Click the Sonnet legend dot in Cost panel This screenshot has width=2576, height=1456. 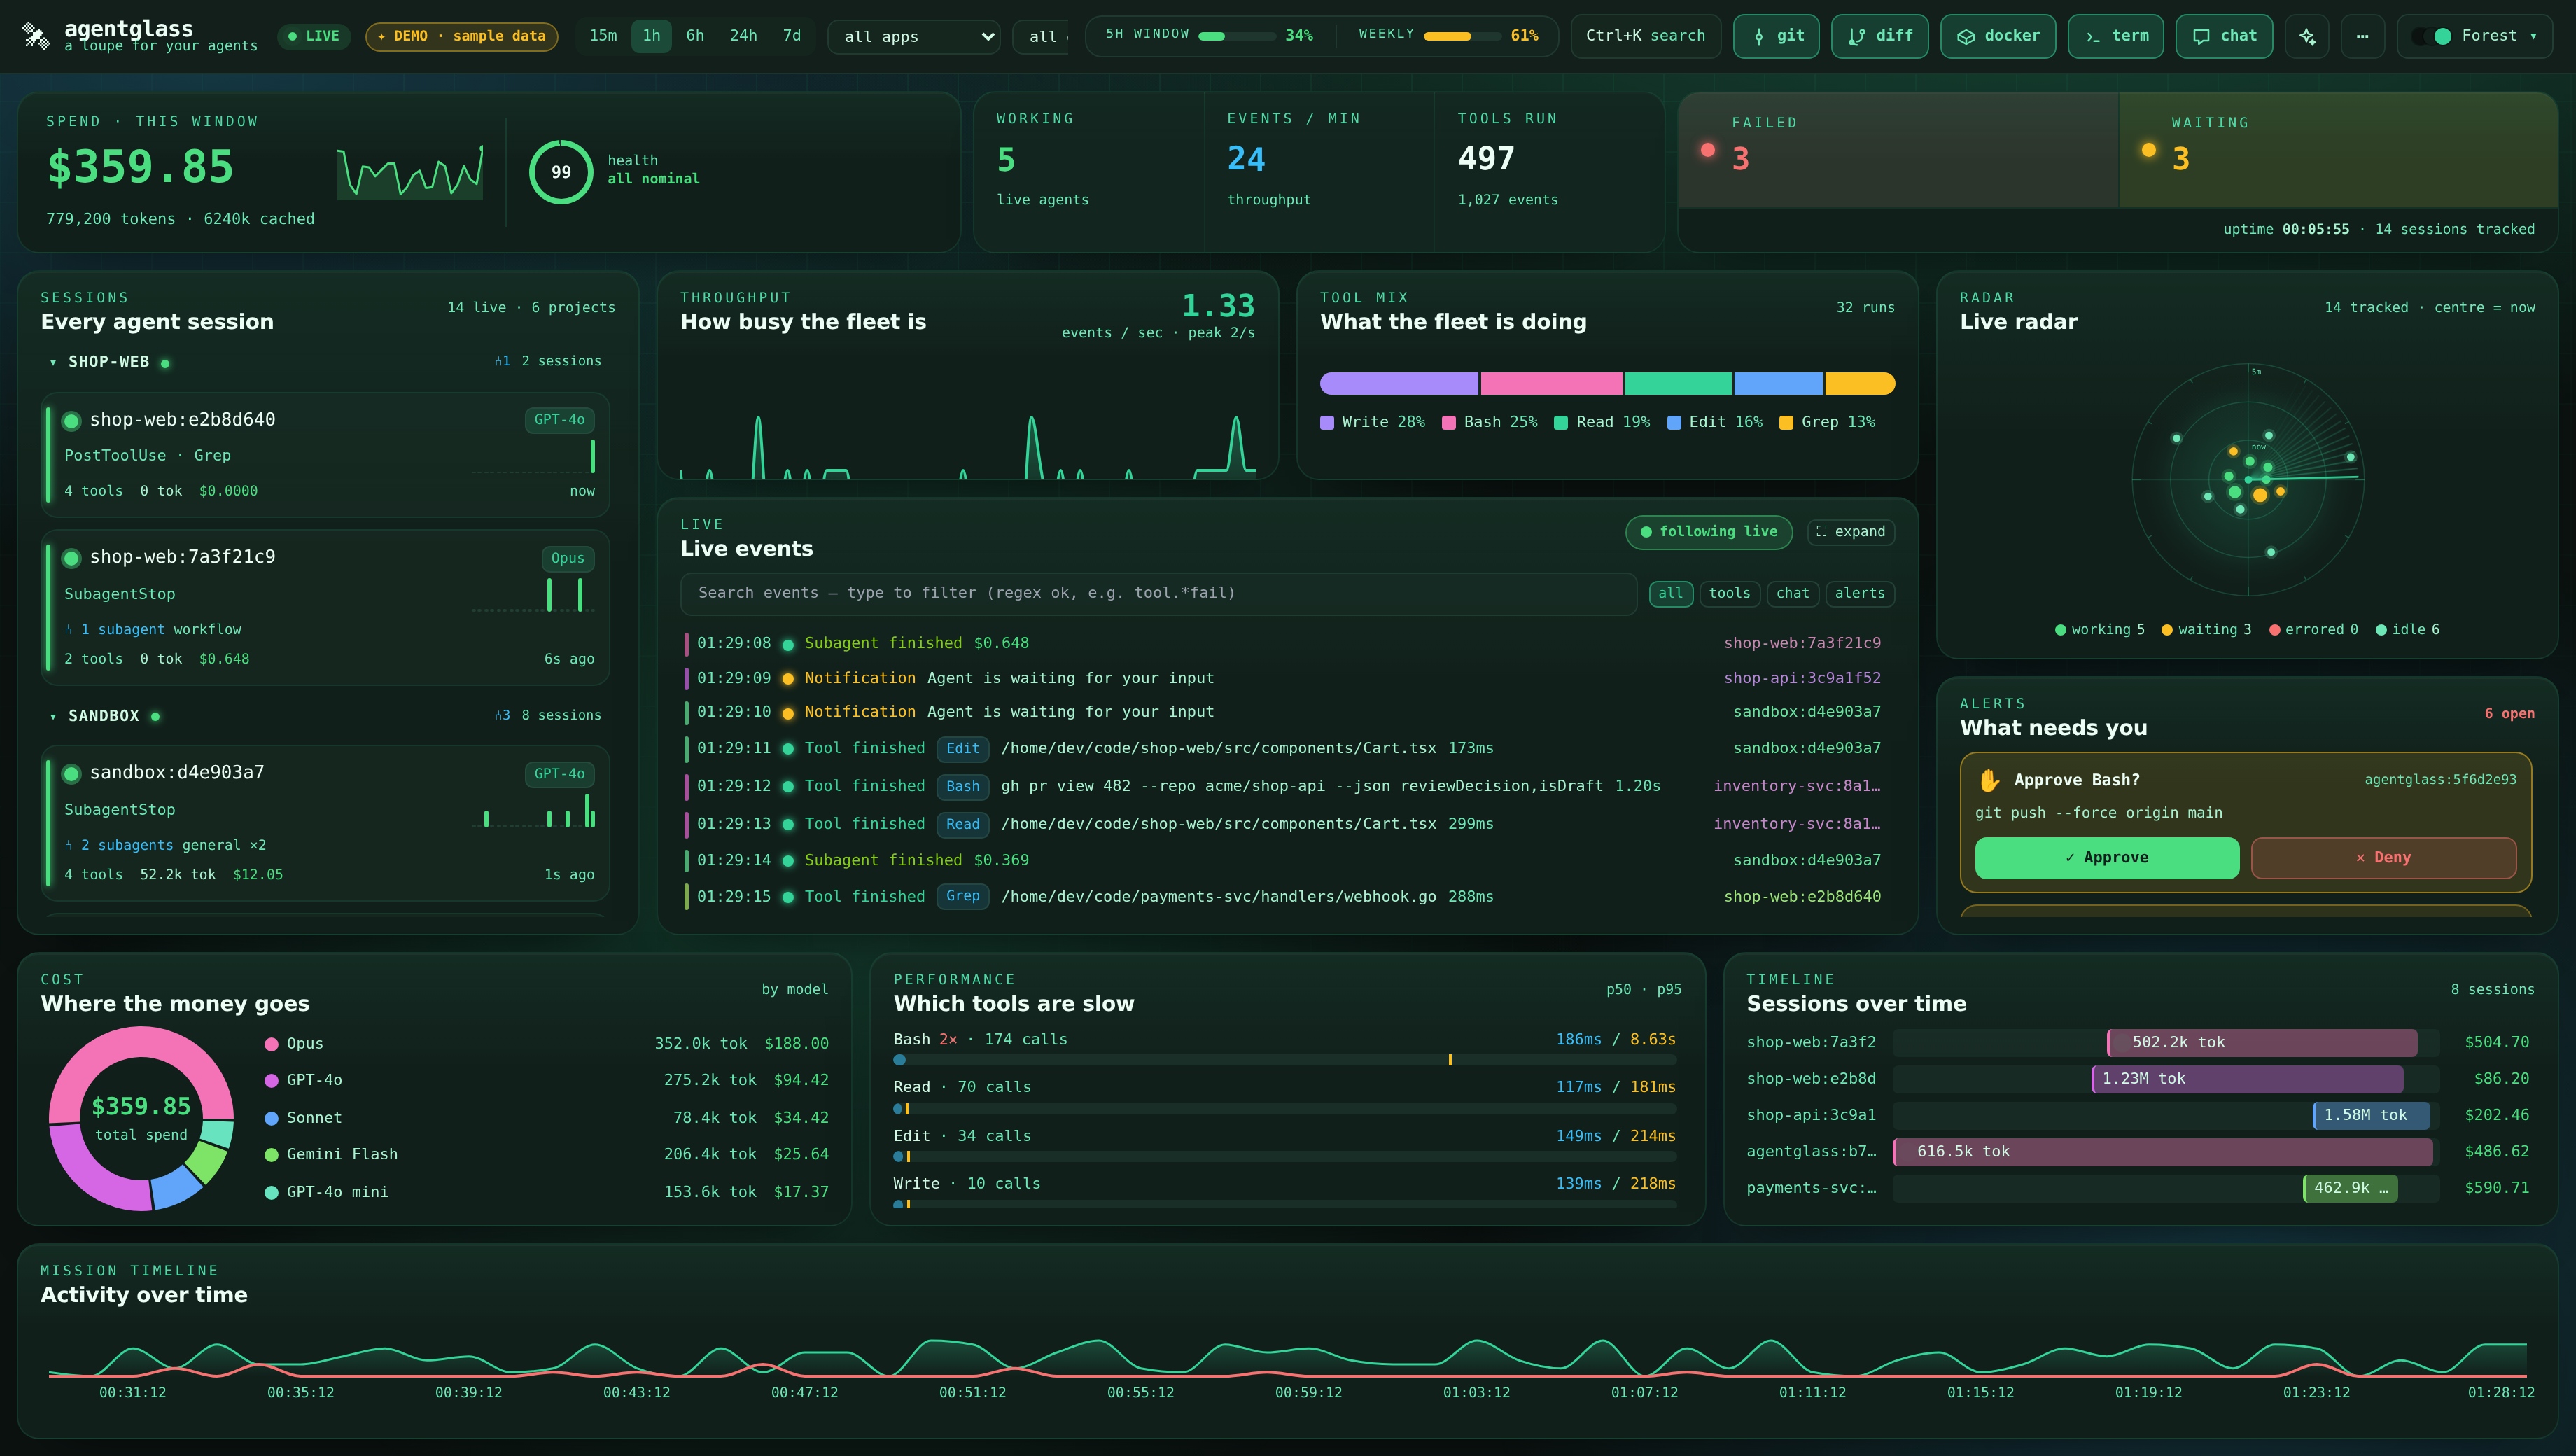click(x=271, y=1118)
